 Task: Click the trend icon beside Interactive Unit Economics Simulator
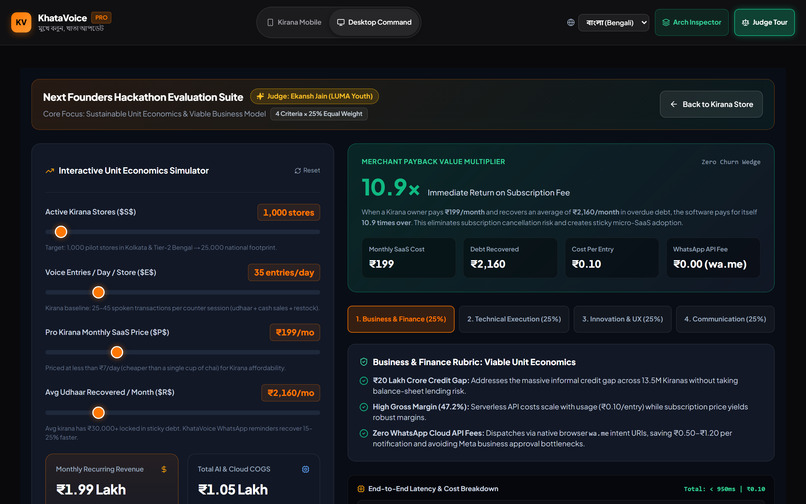(x=50, y=171)
